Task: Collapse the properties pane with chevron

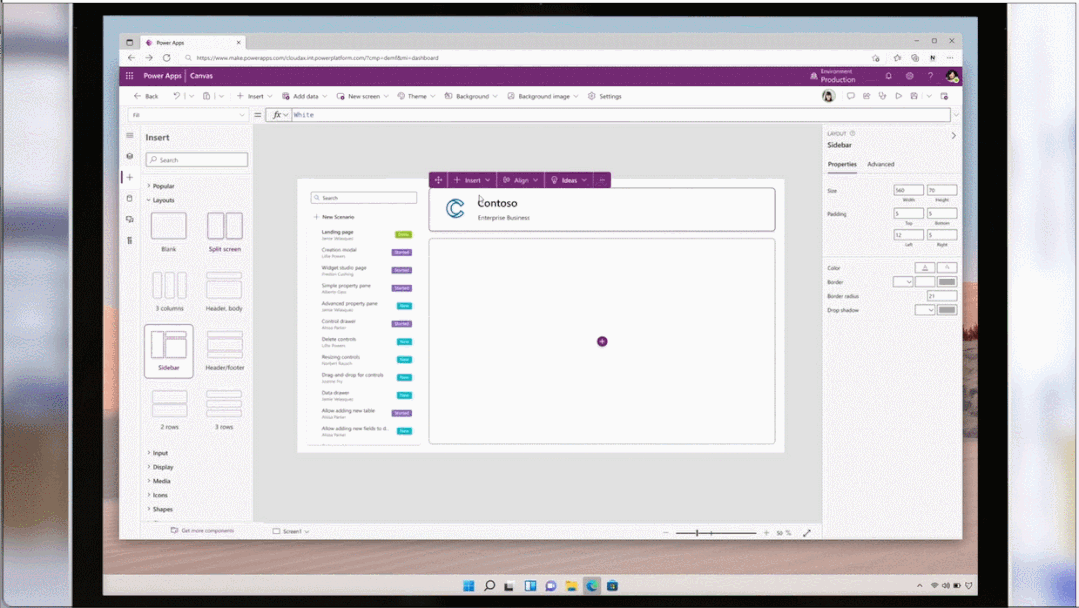Action: tap(953, 136)
